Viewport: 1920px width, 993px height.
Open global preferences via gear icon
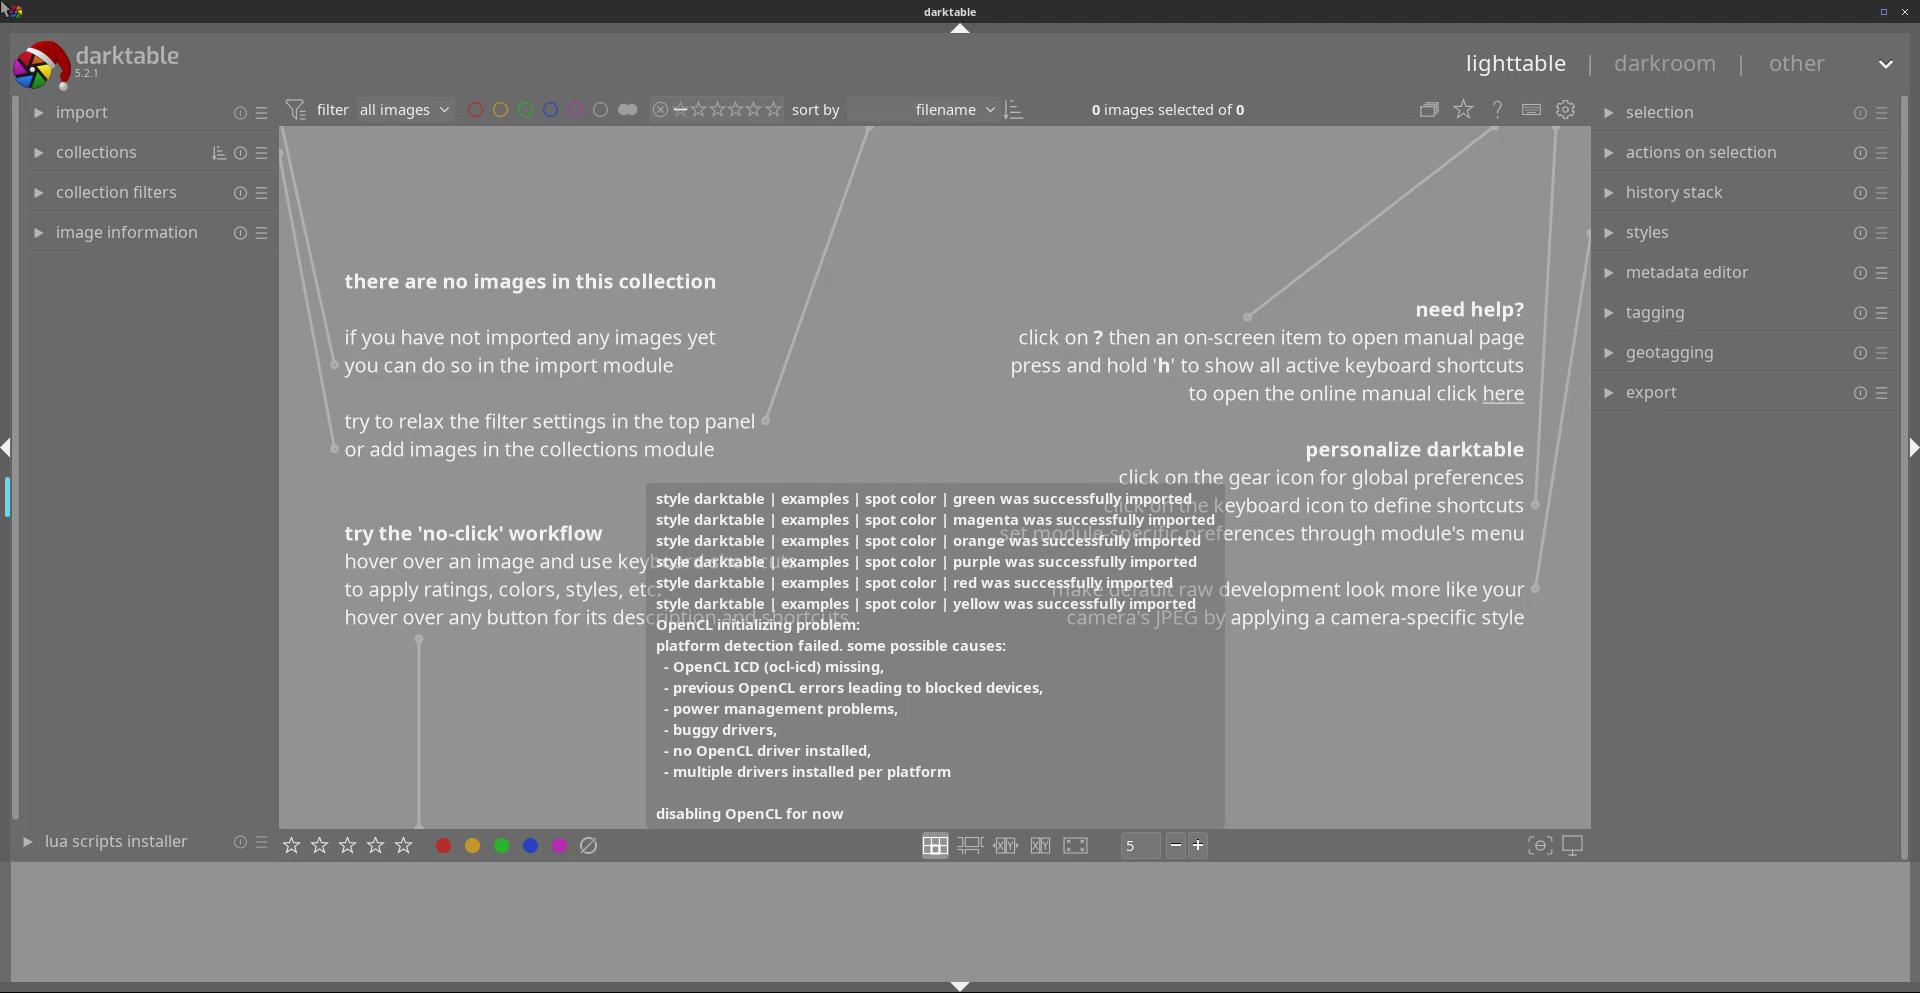1565,110
